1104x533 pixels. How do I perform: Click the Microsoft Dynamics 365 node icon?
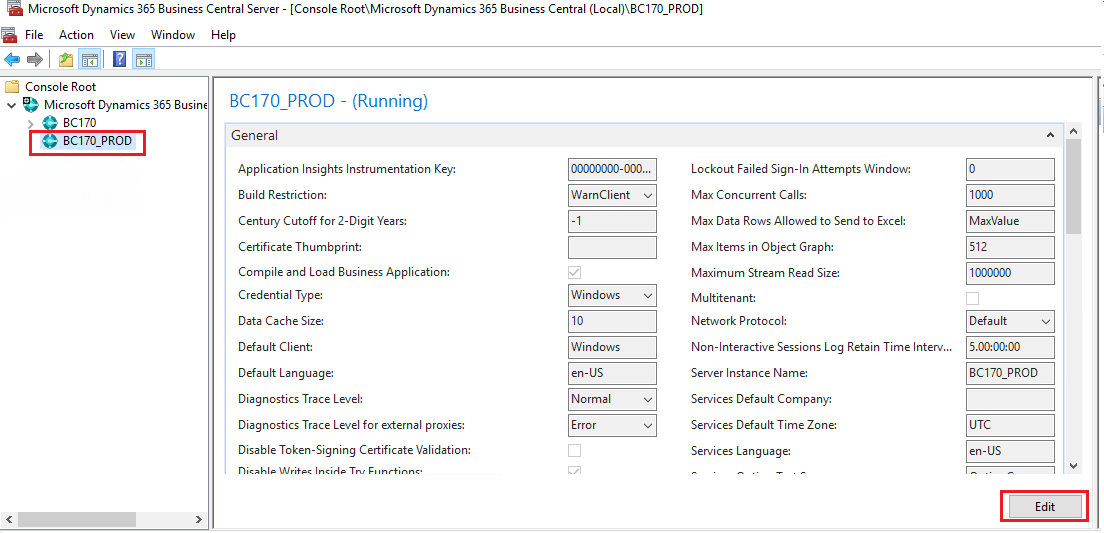point(31,105)
